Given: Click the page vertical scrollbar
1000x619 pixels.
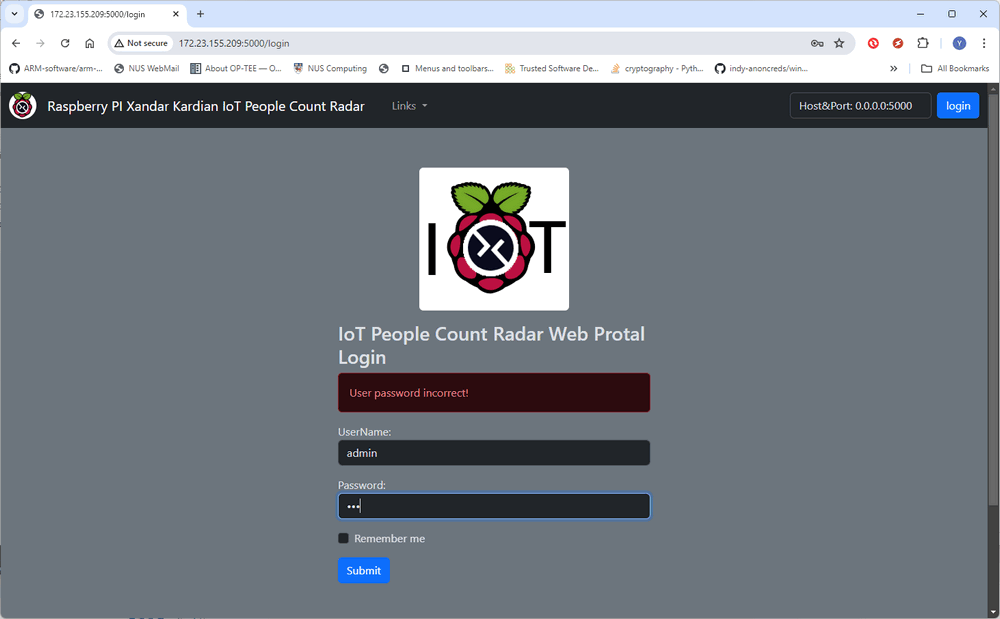Looking at the screenshot, I should [993, 300].
